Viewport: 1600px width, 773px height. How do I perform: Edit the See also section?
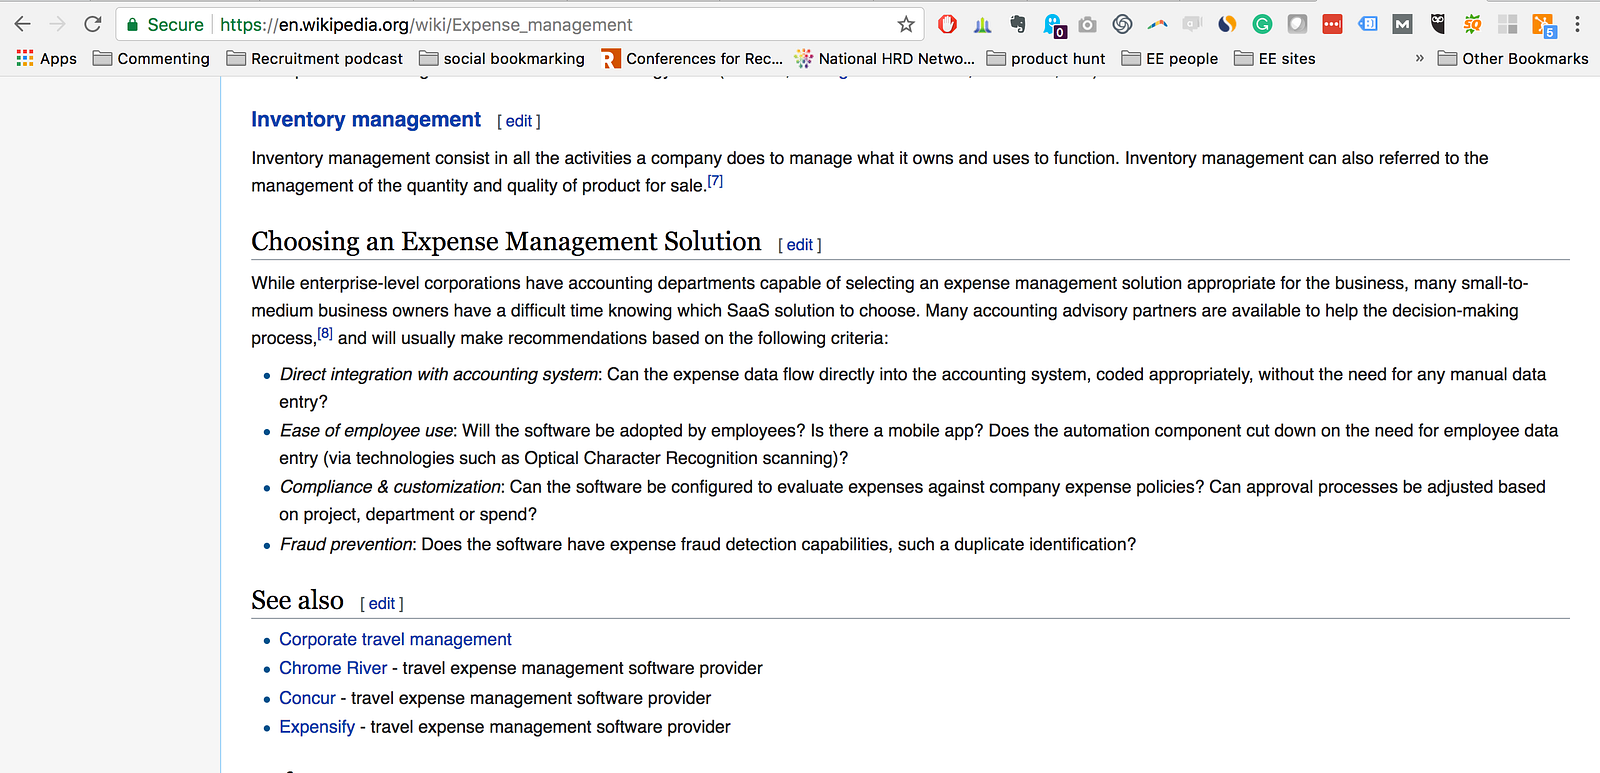click(382, 604)
